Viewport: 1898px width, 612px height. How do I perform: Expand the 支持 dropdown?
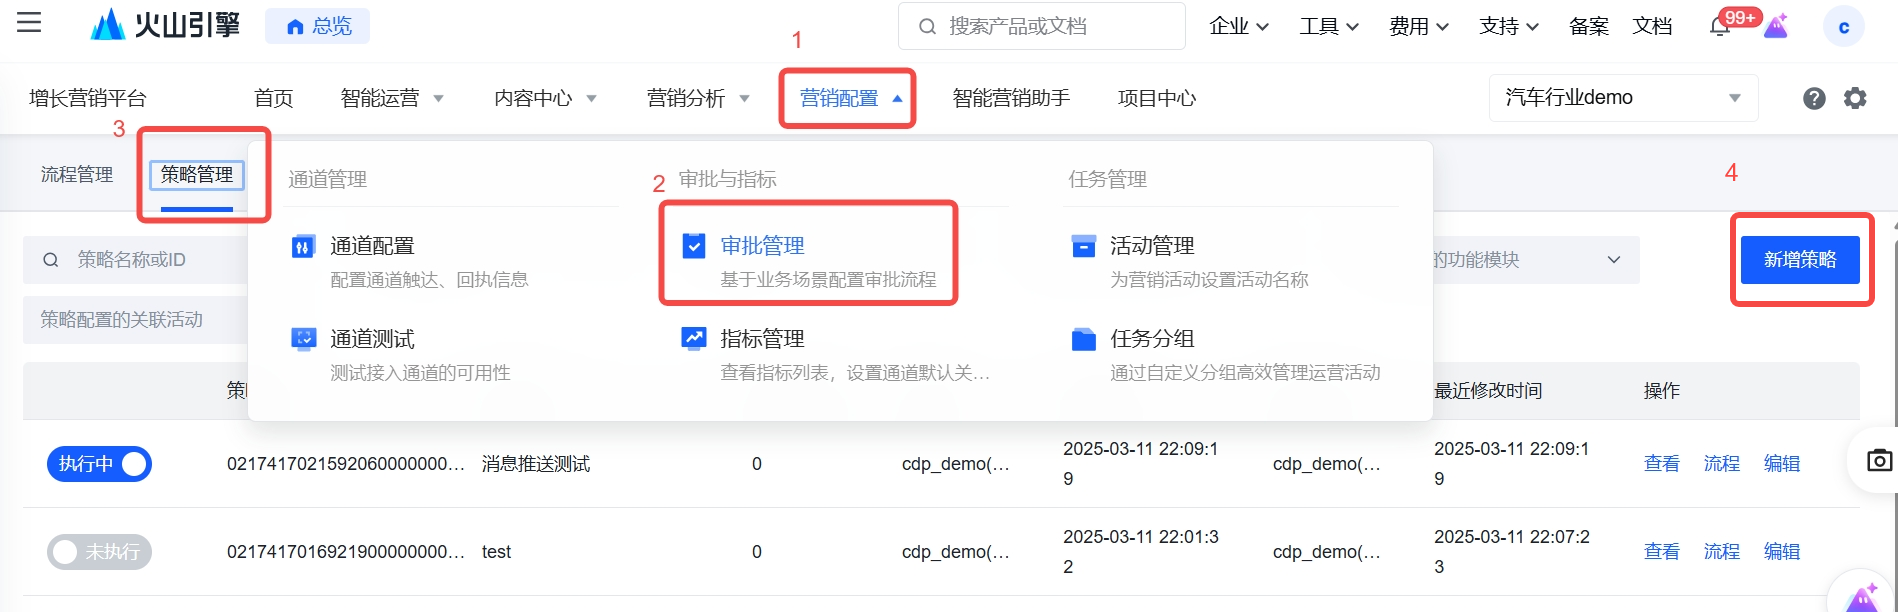[x=1508, y=27]
